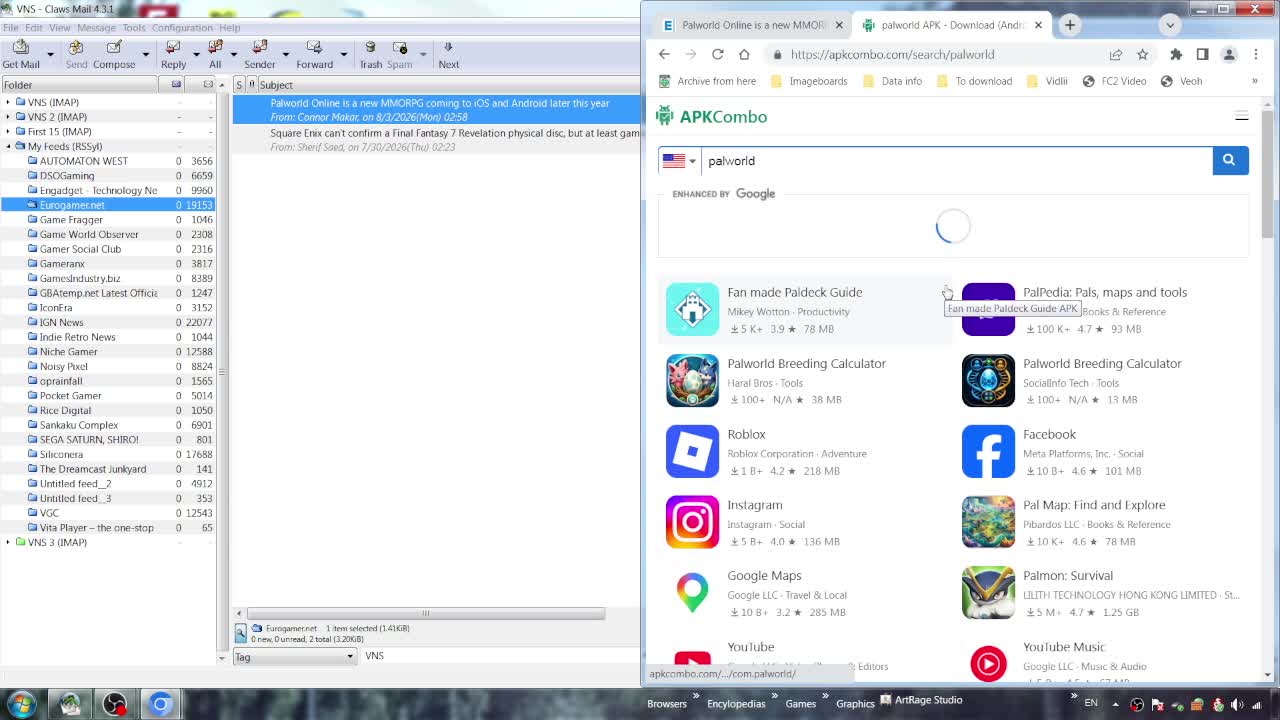Toggle the browser side panel

point(1202,54)
